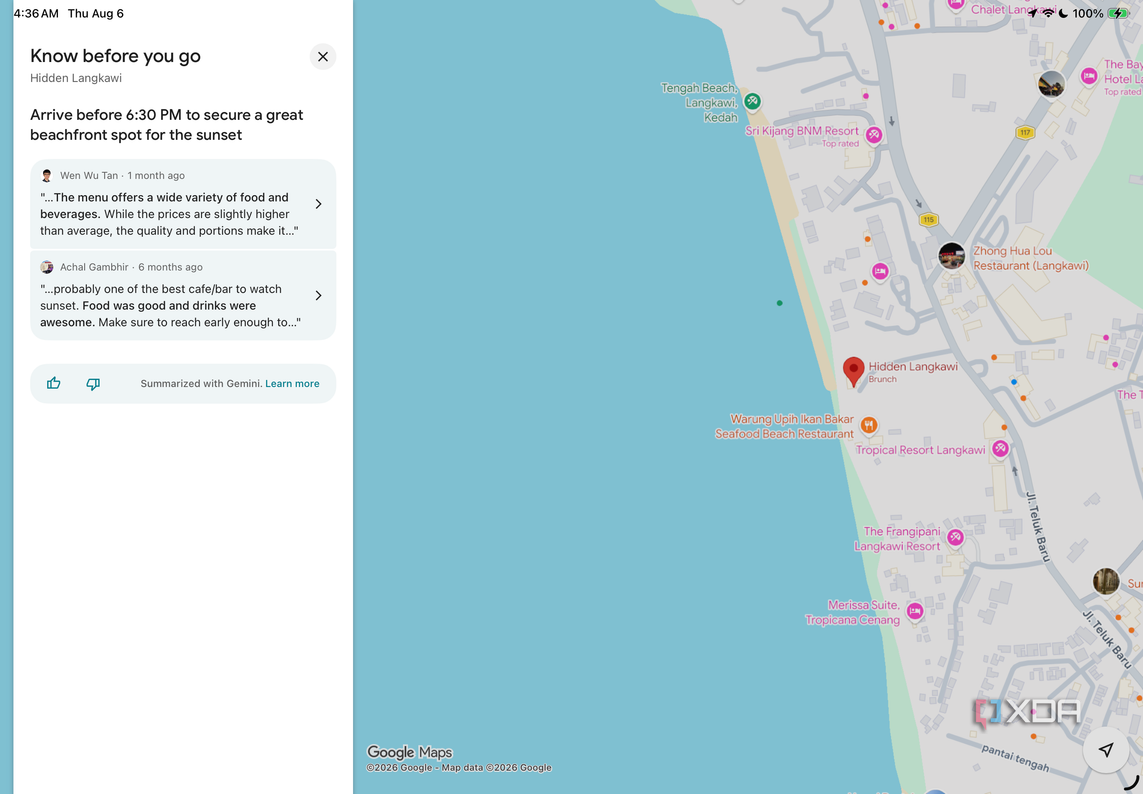Click Google Maps logo on map
Viewport: 1143px width, 794px height.
409,752
